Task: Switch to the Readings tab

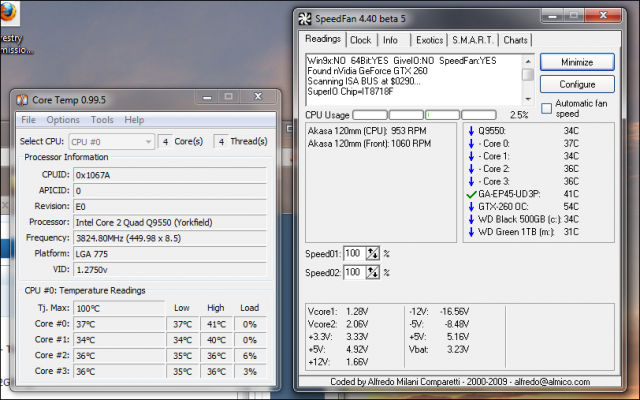Action: click(x=322, y=39)
